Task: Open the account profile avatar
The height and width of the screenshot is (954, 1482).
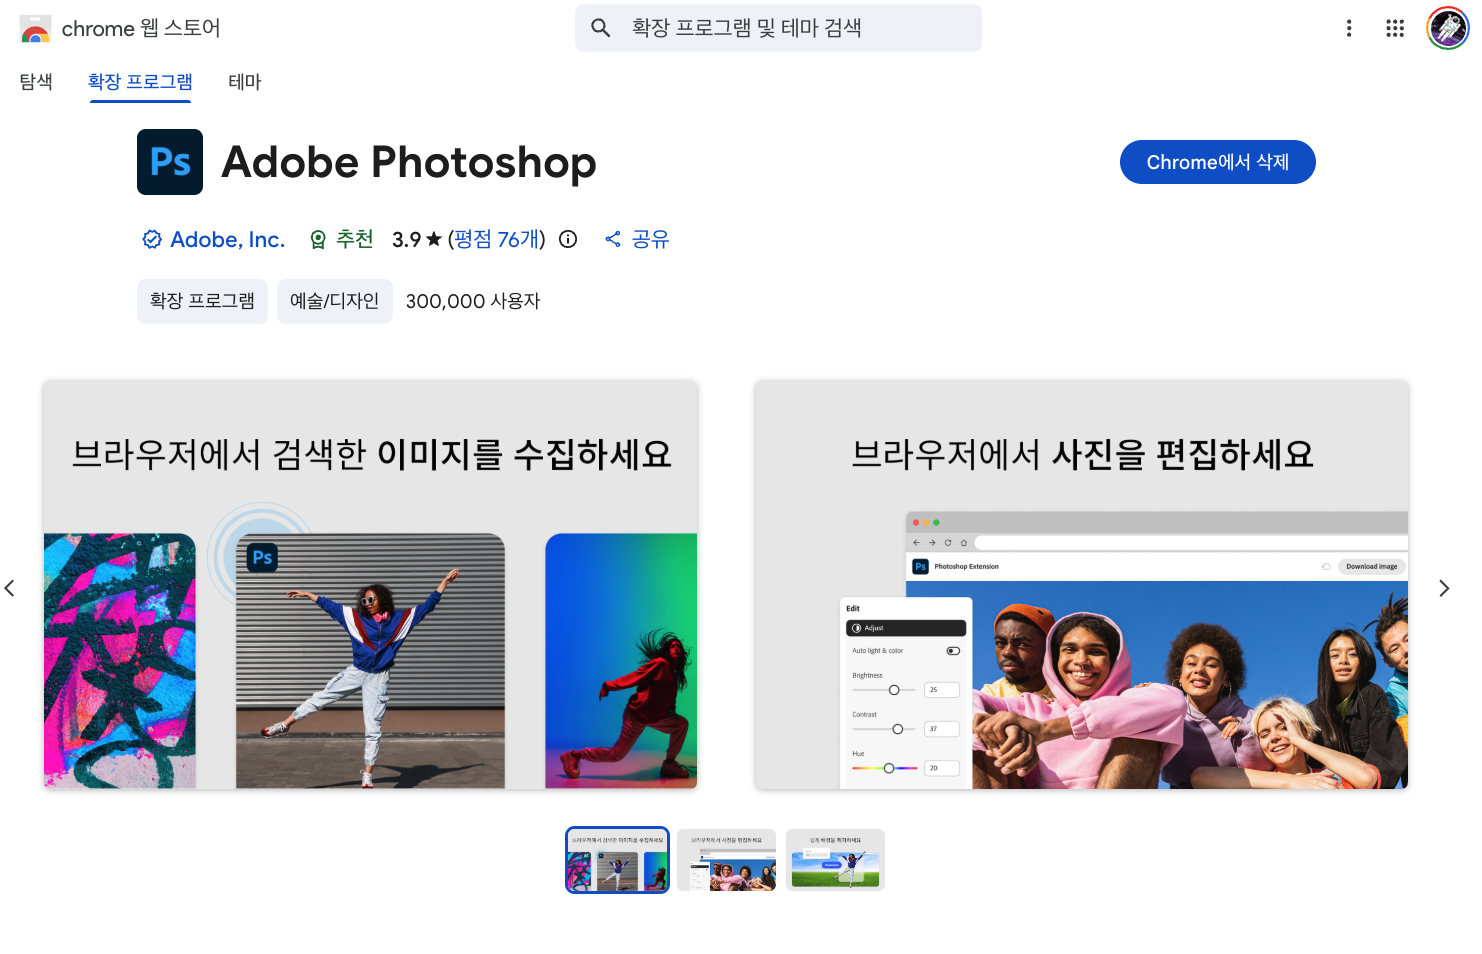Action: coord(1448,28)
